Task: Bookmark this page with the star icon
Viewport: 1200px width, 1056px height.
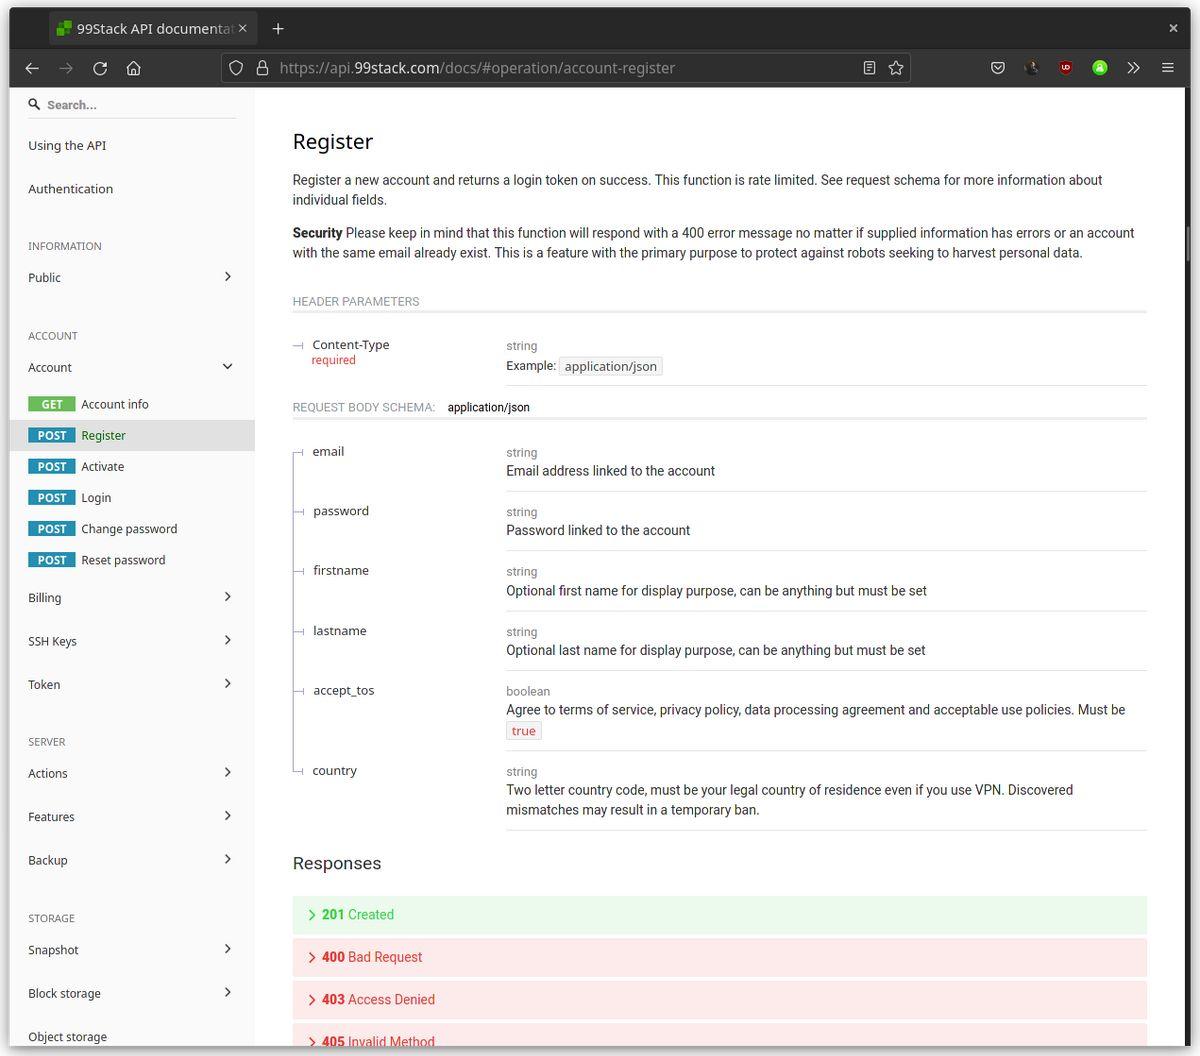Action: pos(896,68)
